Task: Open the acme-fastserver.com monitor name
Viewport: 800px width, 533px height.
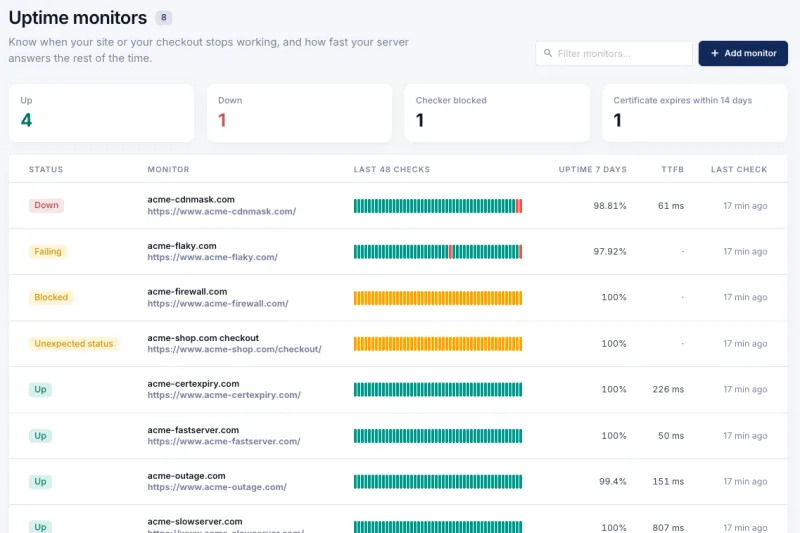Action: [193, 430]
